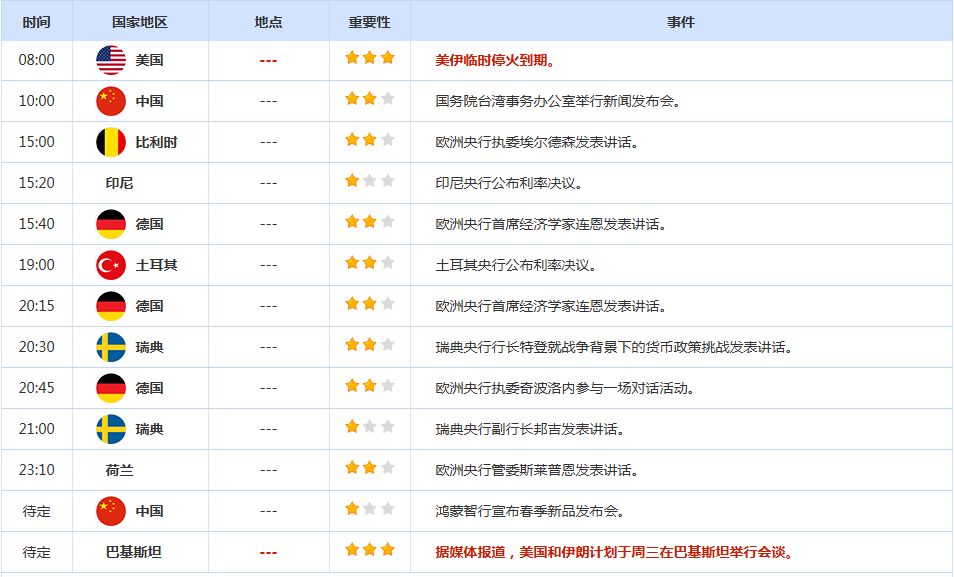Click the 重要性 column header

tap(369, 22)
